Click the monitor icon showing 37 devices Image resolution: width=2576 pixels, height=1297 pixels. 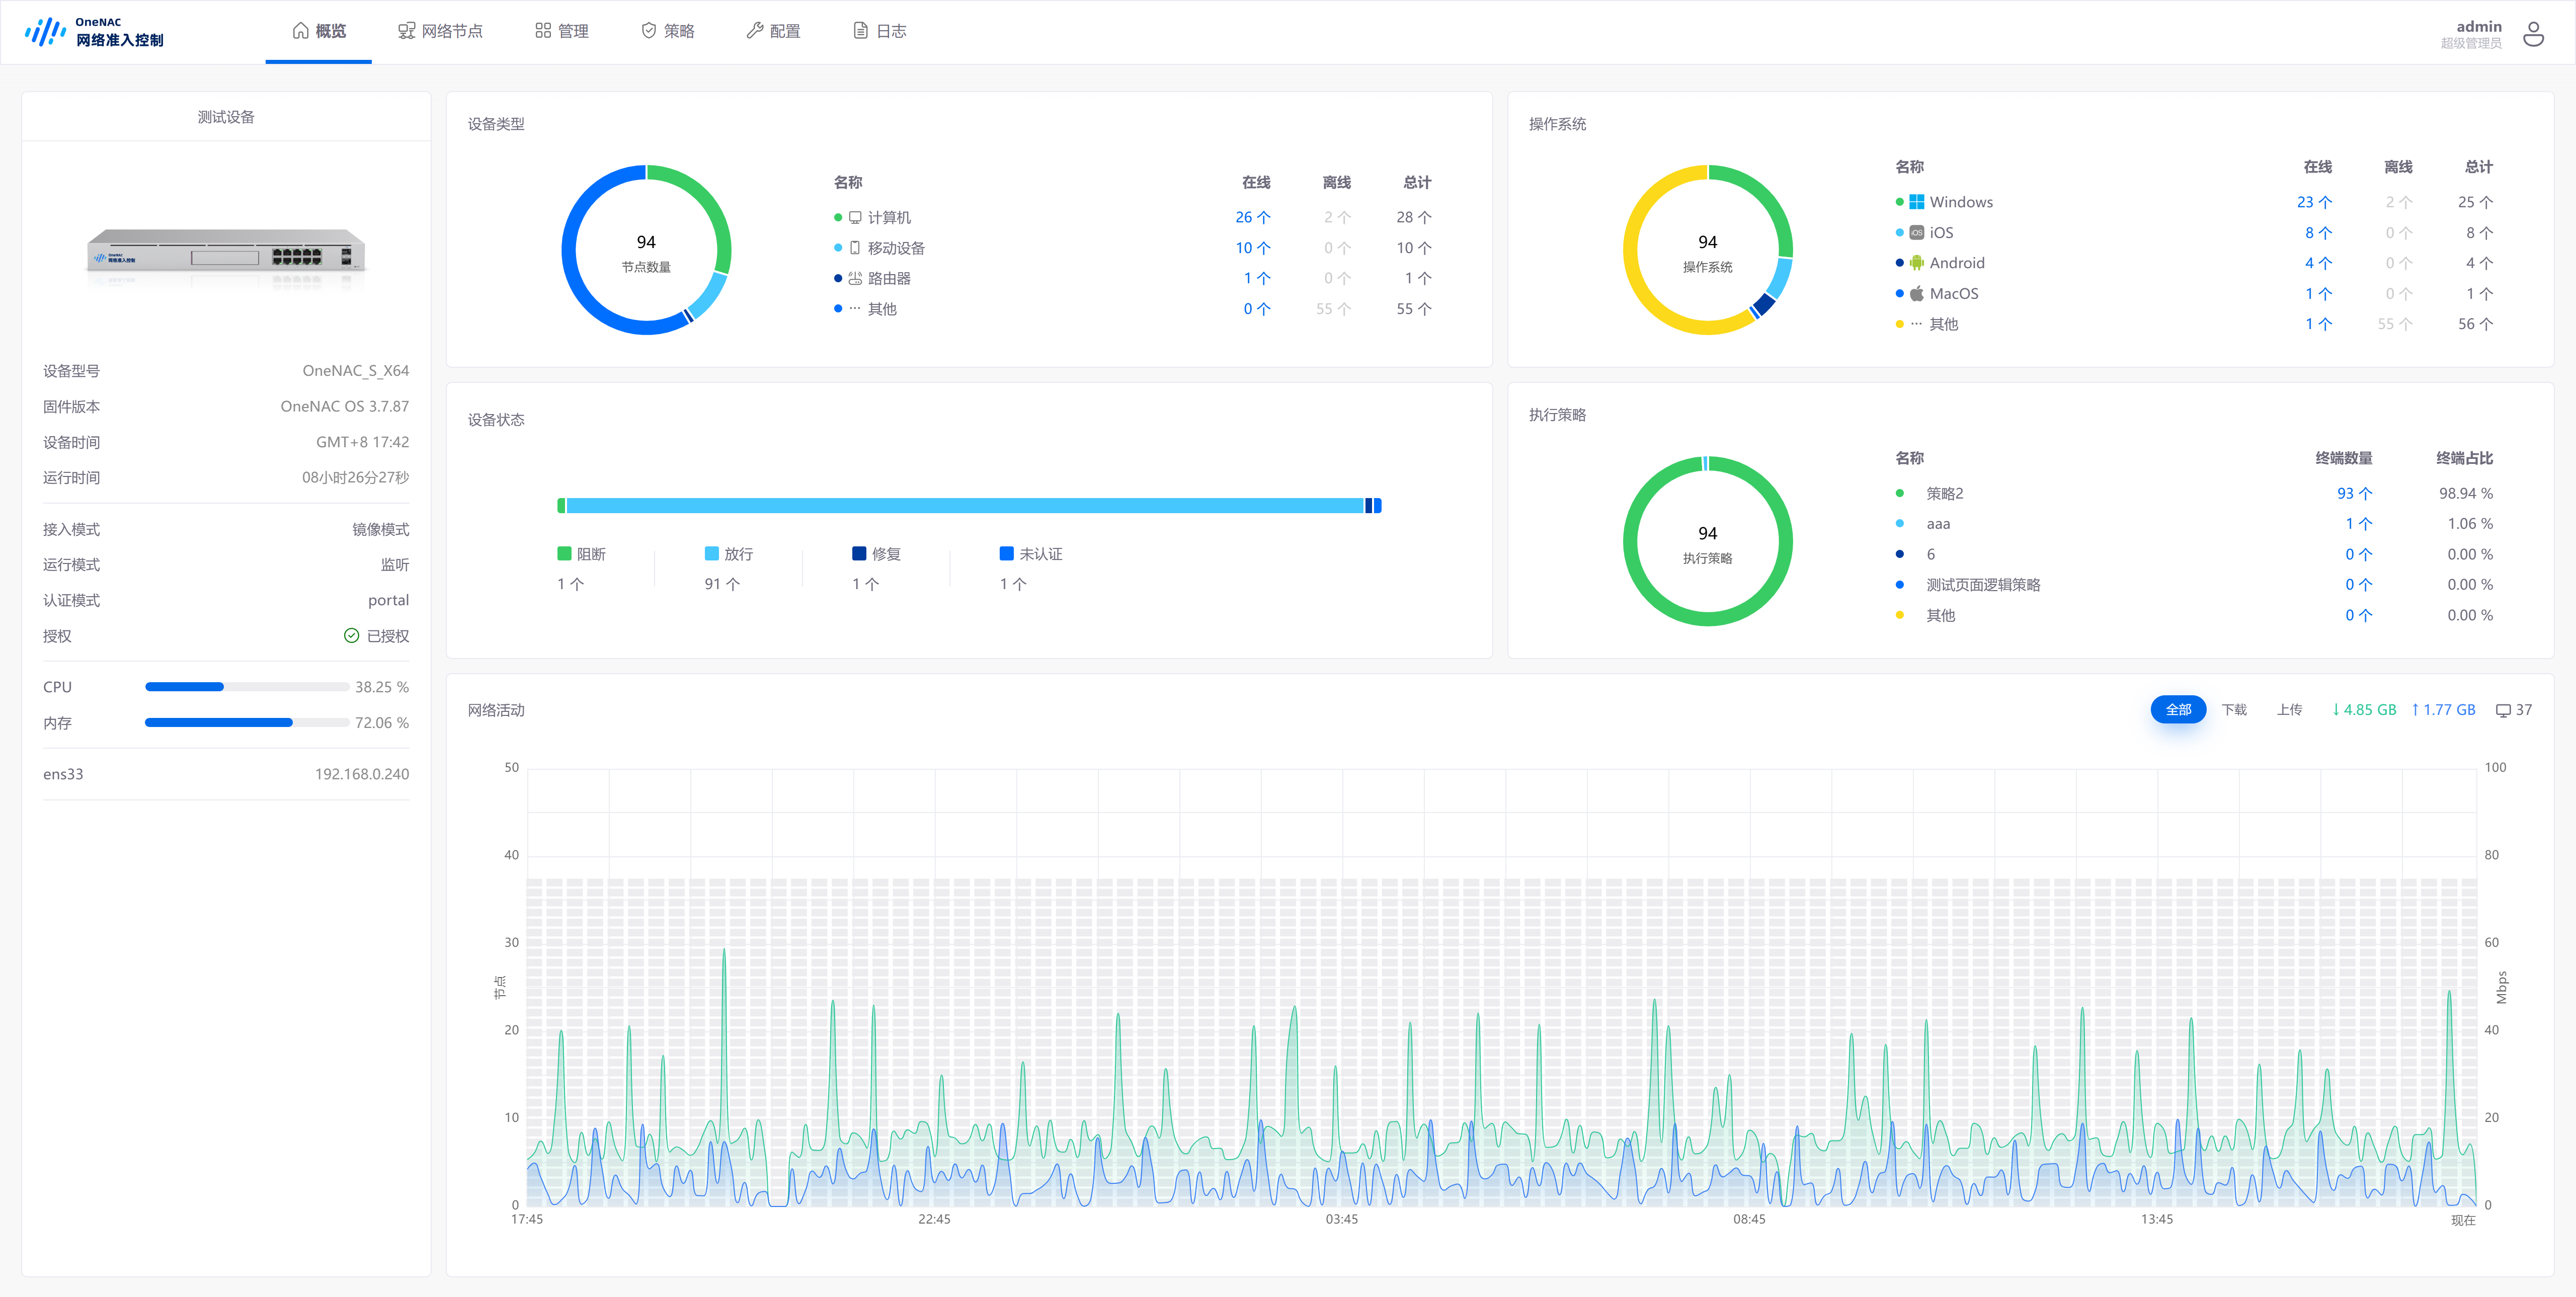[x=2503, y=710]
